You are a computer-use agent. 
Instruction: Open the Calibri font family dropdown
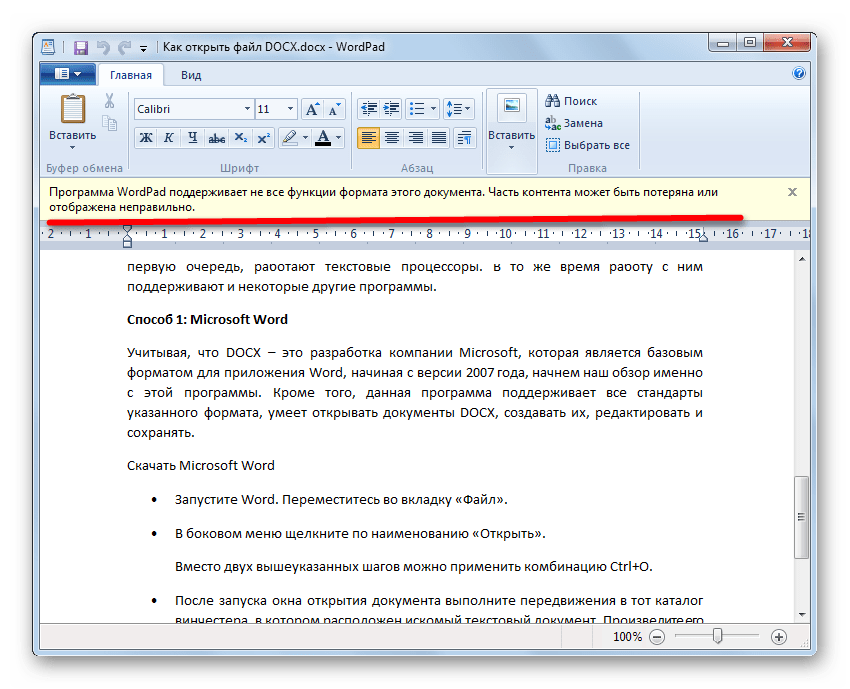247,109
